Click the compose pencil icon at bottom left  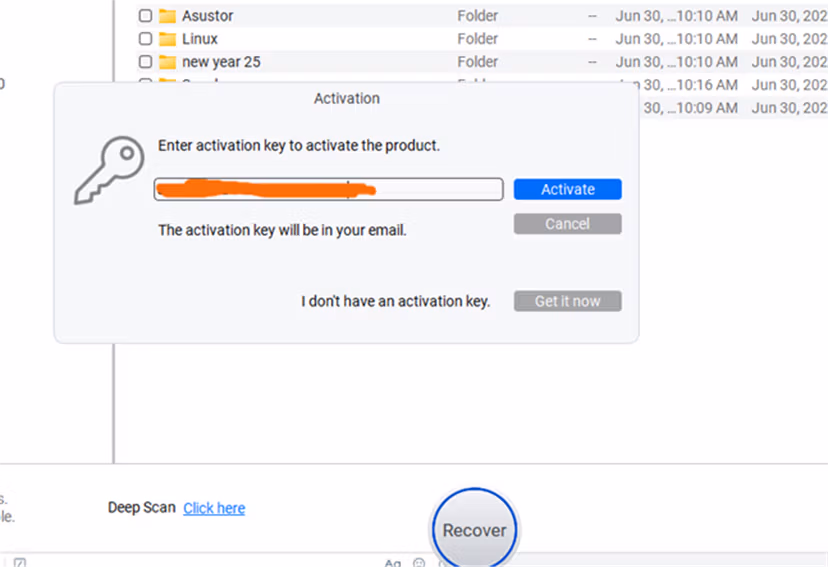[x=20, y=563]
